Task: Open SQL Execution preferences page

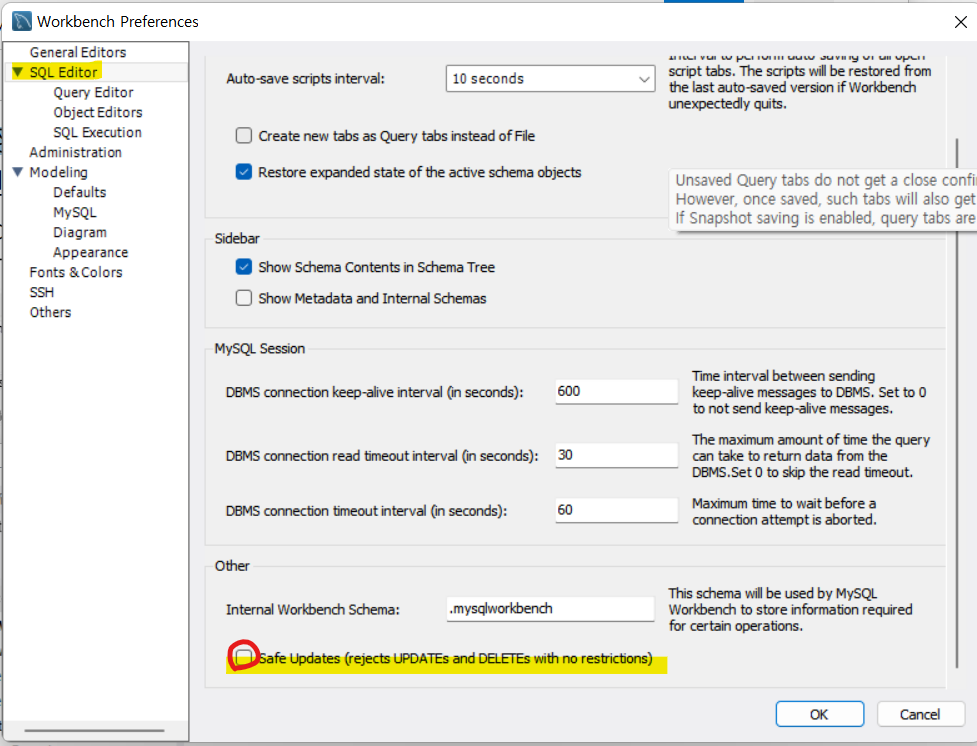Action: click(x=97, y=132)
